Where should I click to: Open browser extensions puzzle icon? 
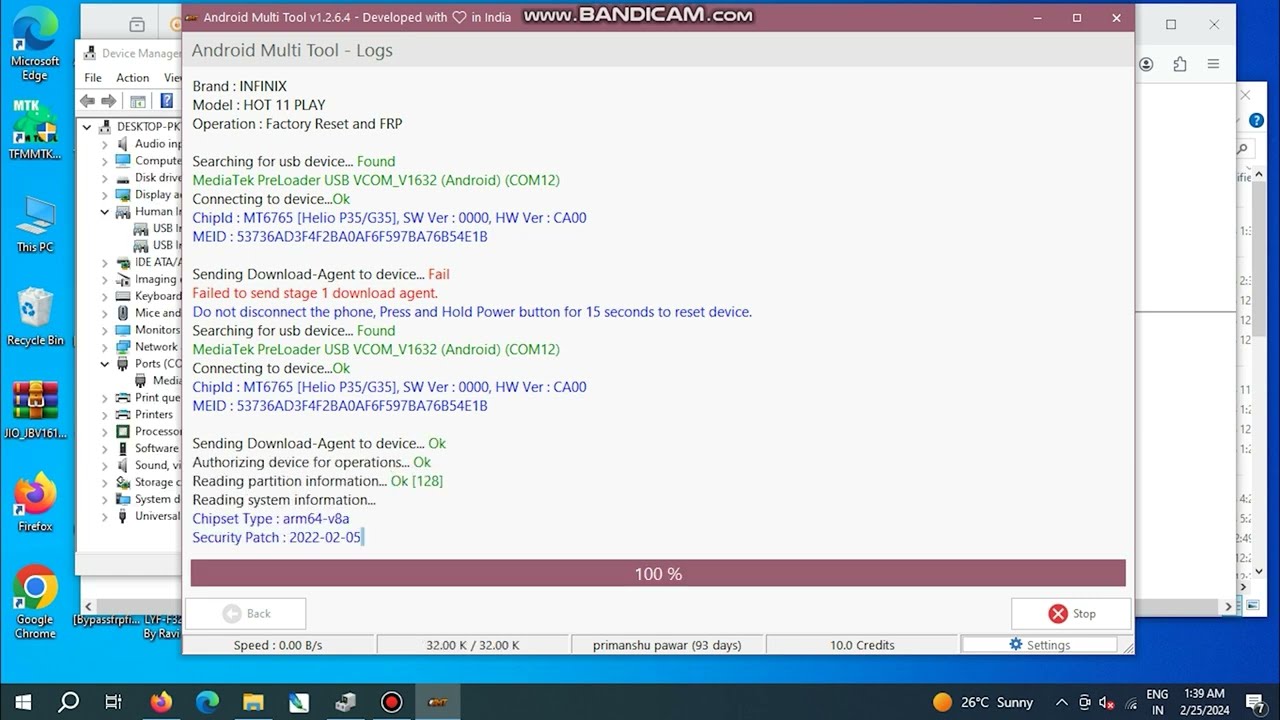tap(1180, 64)
